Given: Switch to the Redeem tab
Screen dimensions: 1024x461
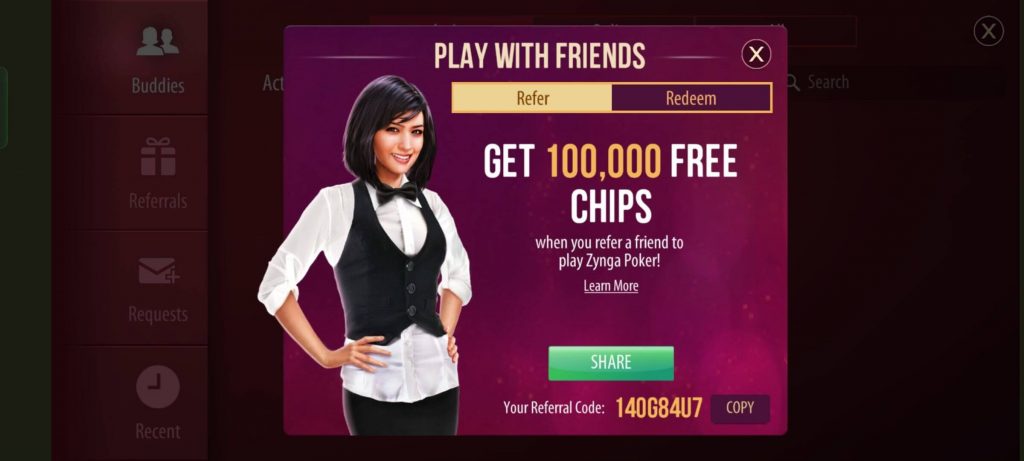Looking at the screenshot, I should coord(691,98).
